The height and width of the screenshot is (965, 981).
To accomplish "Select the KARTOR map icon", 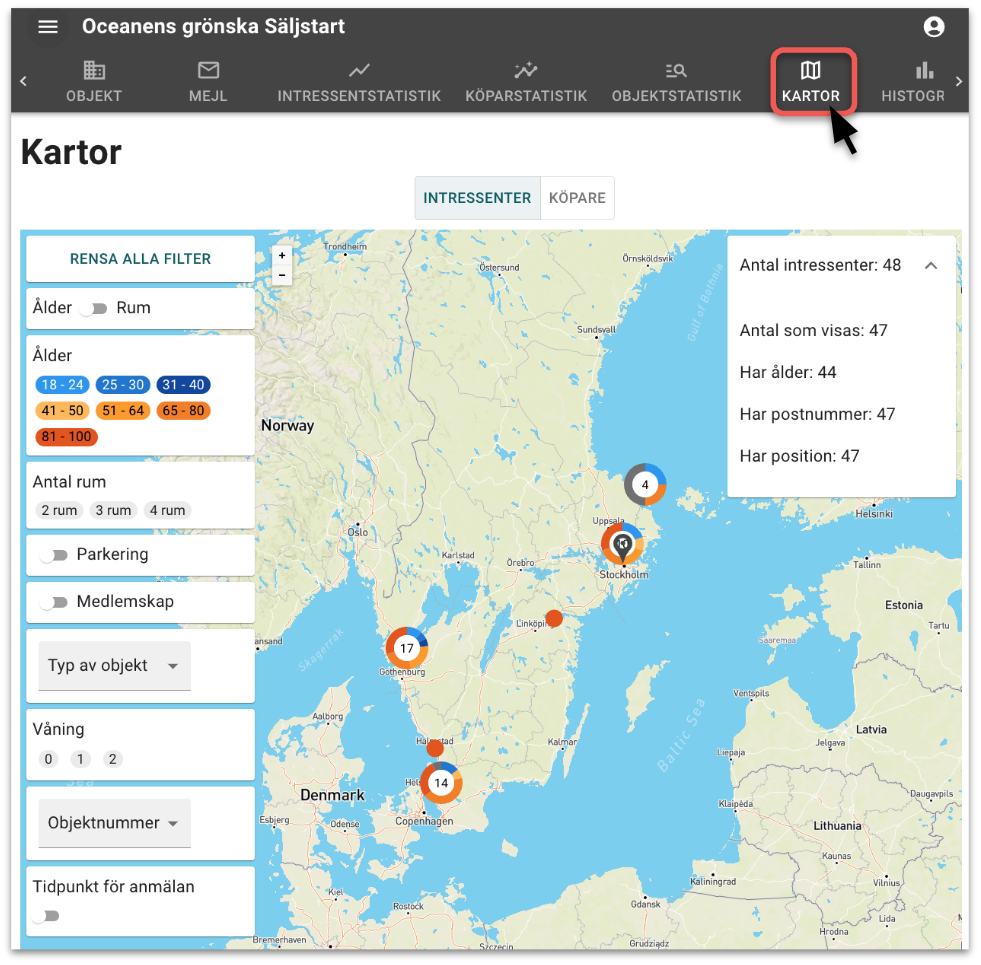I will coord(813,70).
